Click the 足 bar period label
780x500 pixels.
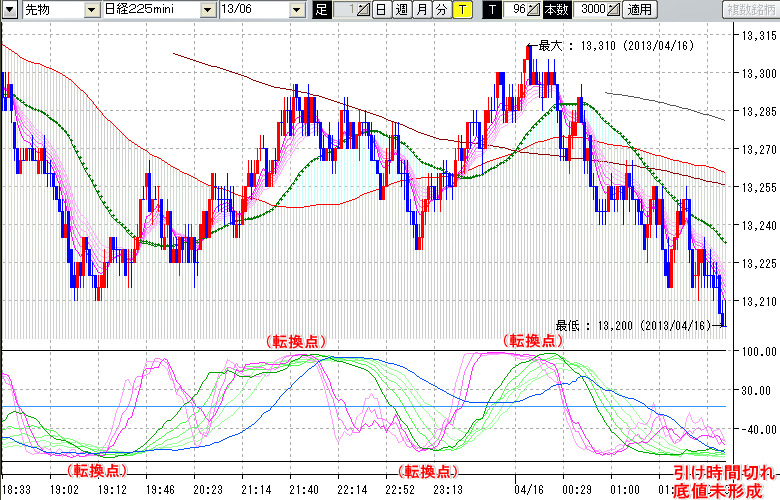coord(321,9)
